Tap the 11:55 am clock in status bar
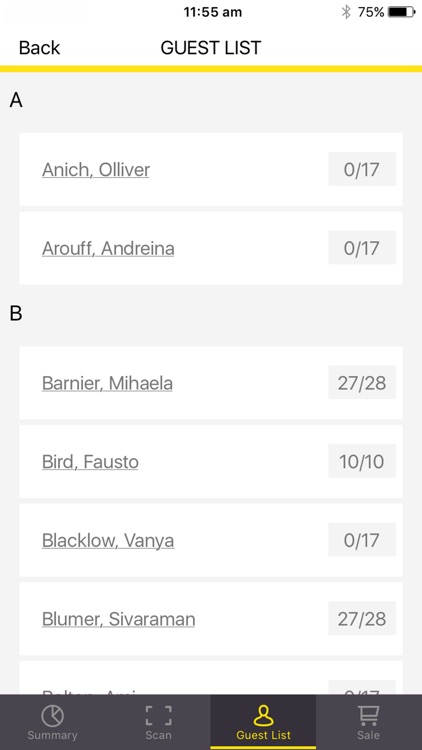This screenshot has width=422, height=750. pos(212,12)
